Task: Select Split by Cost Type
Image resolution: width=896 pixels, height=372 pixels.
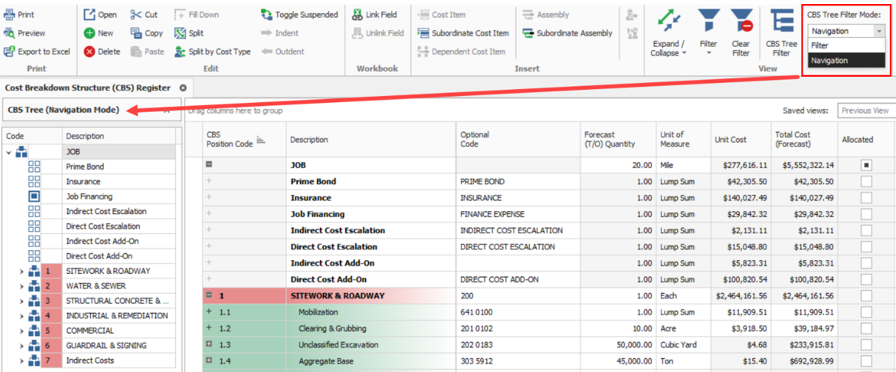Action: click(212, 51)
